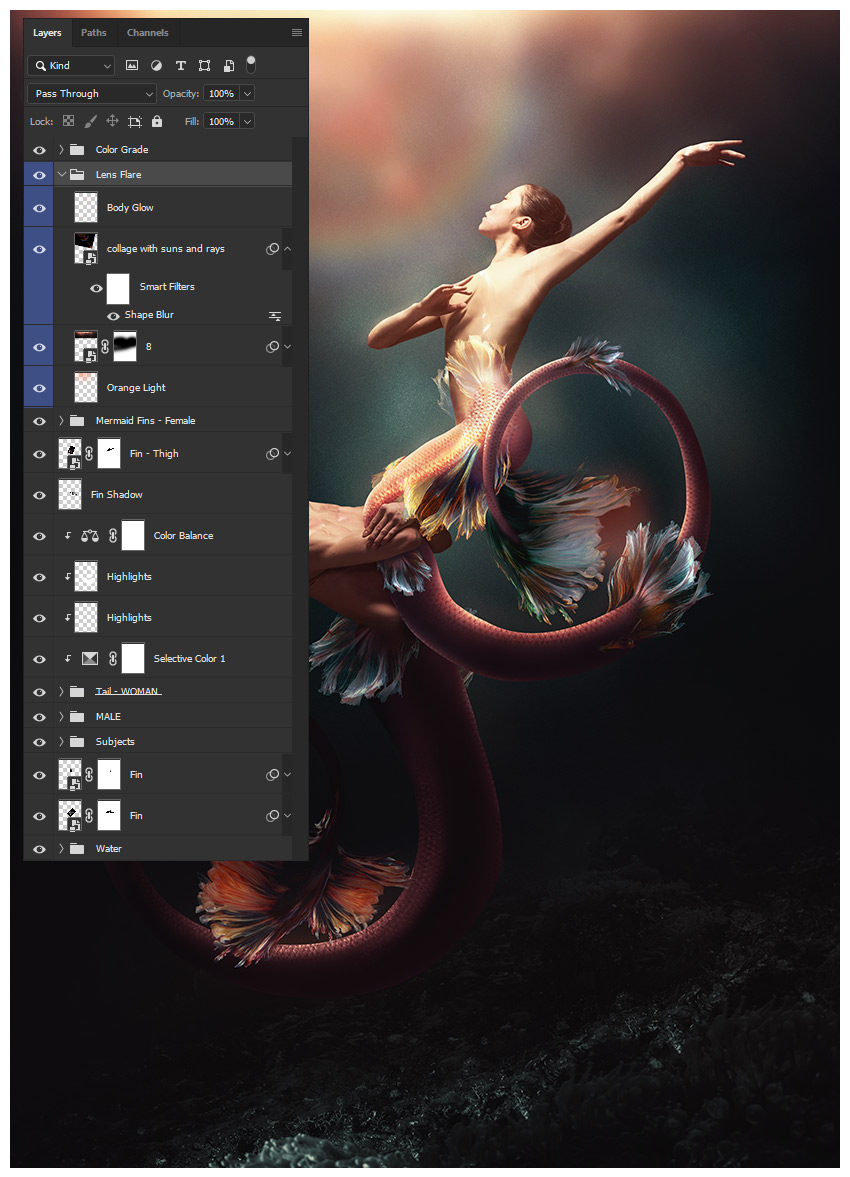Click Fin - Thigh layer mask thumbnail
This screenshot has height=1177, width=850.
click(109, 453)
